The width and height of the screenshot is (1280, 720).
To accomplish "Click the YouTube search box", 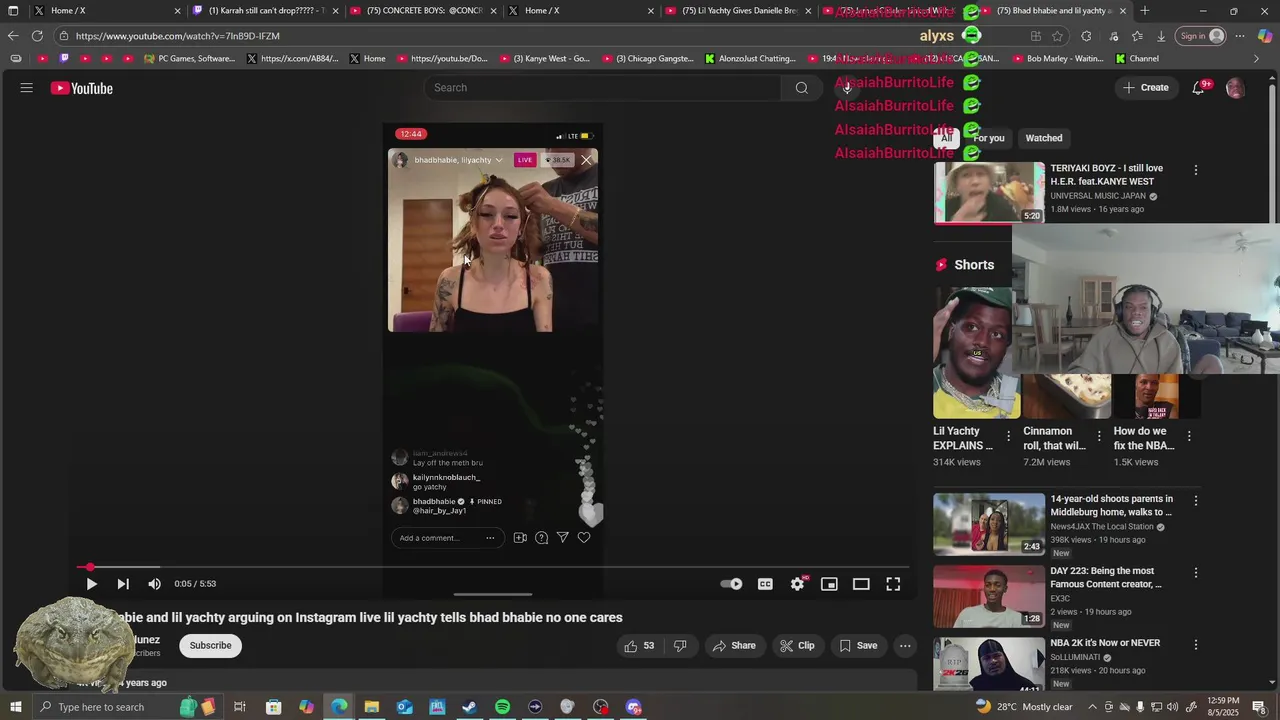I will [x=603, y=88].
